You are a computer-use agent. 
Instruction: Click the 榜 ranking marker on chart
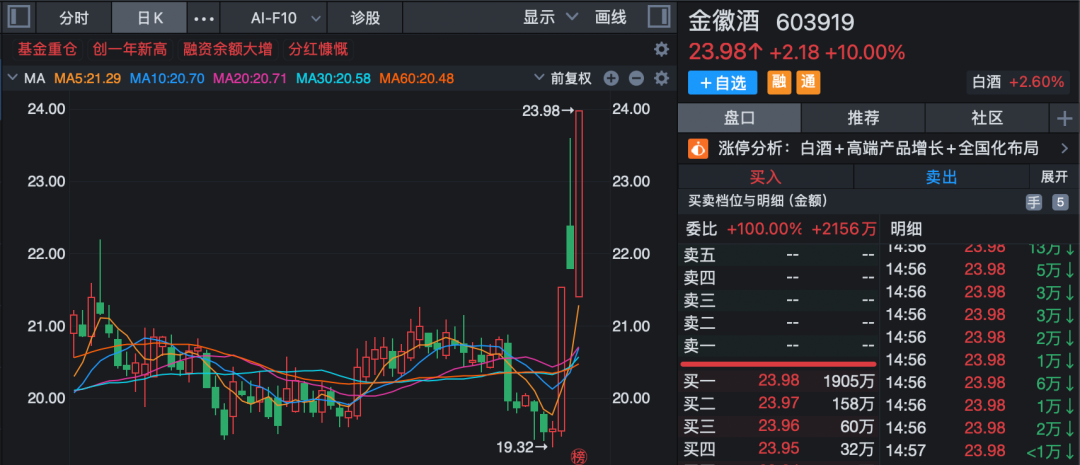click(x=579, y=457)
